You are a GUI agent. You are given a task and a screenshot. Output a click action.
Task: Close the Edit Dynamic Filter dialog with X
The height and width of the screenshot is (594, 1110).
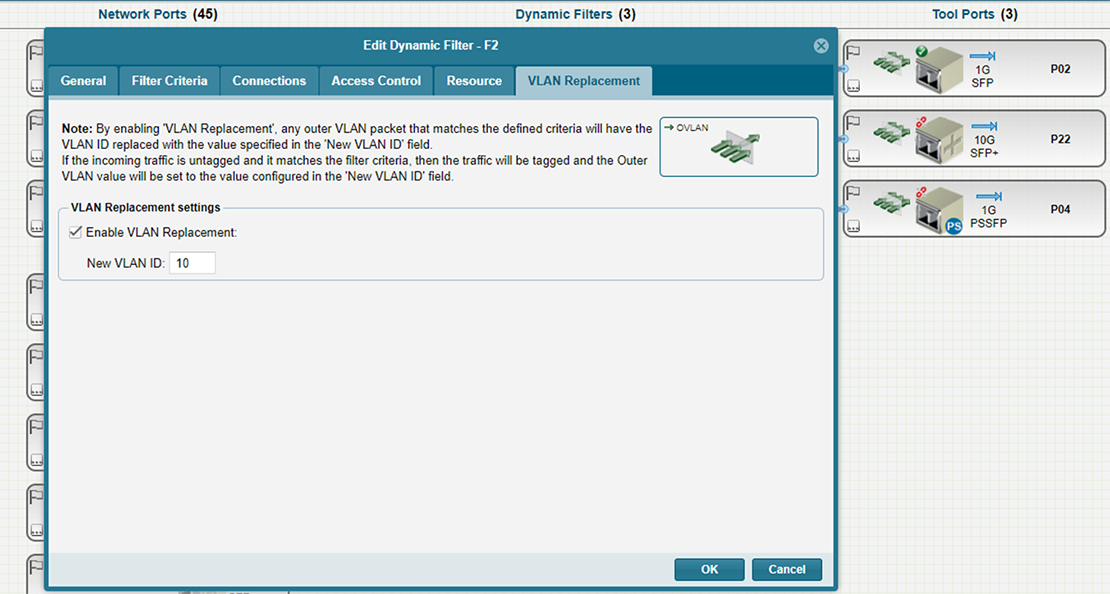(821, 46)
